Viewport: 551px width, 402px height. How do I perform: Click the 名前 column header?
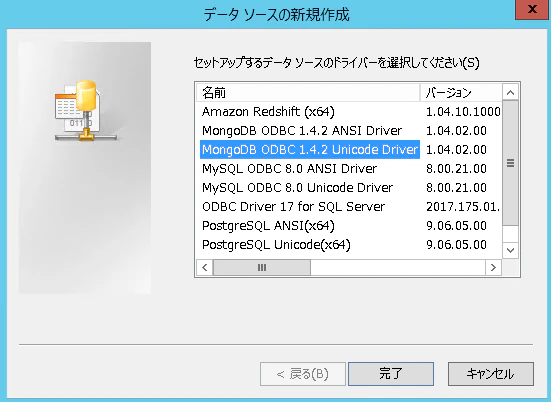pos(308,93)
